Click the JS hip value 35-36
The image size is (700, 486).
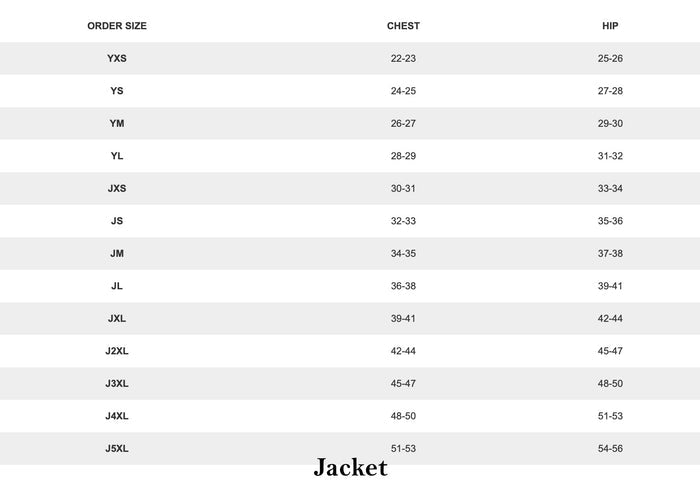[610, 221]
